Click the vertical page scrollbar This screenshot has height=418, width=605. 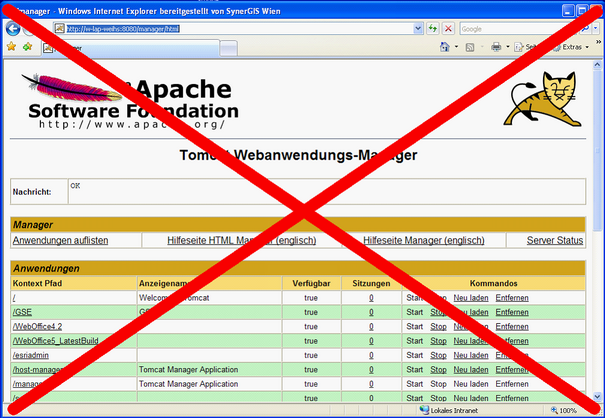click(598, 200)
